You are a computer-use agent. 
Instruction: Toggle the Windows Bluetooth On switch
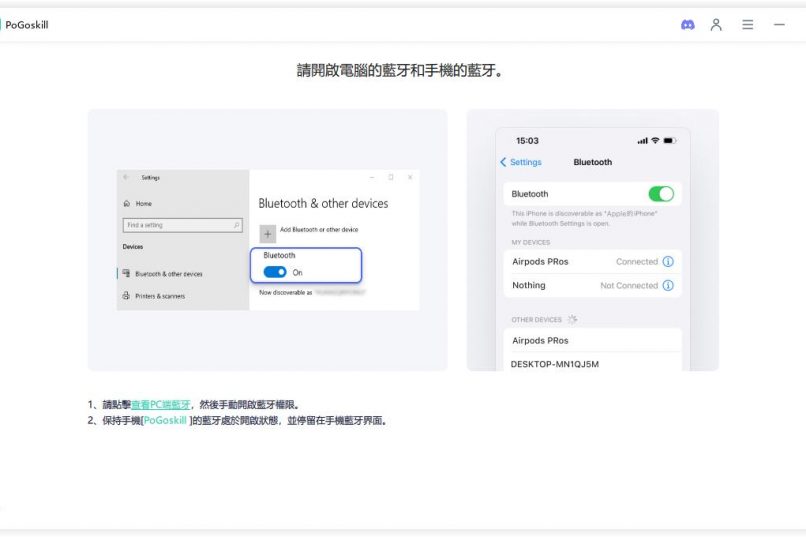pyautogui.click(x=275, y=272)
